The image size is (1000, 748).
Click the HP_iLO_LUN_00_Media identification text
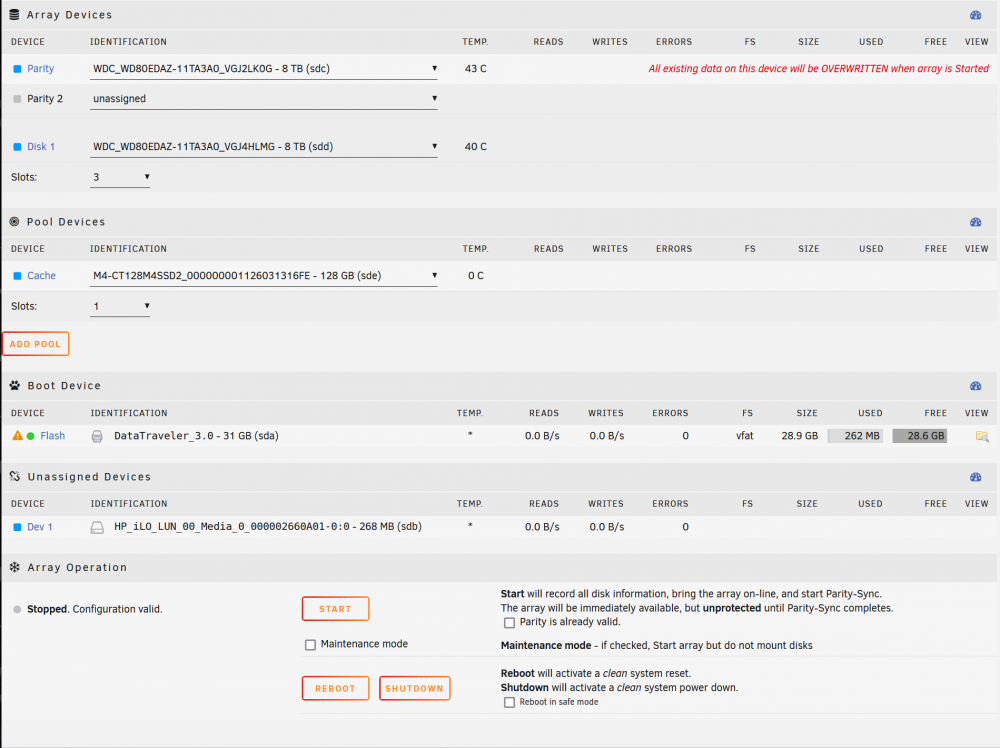268,527
